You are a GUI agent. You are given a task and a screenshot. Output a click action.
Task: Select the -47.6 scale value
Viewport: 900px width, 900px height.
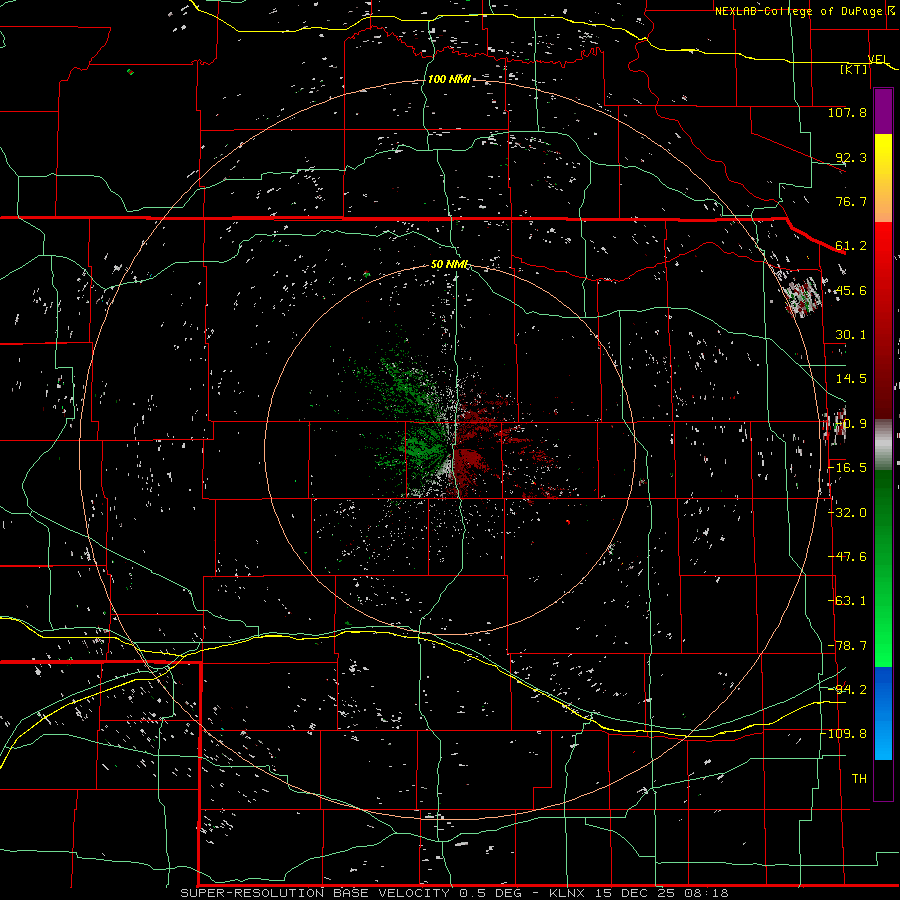(847, 557)
